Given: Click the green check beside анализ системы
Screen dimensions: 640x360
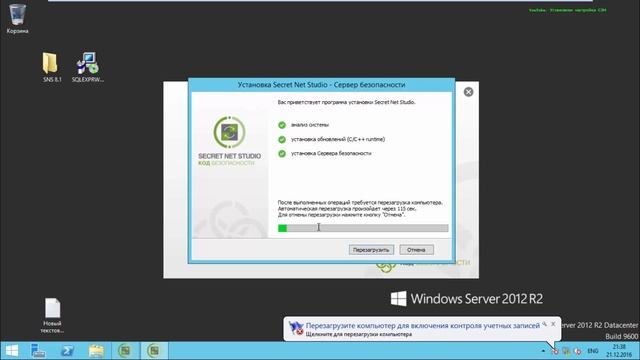Looking at the screenshot, I should pos(282,125).
